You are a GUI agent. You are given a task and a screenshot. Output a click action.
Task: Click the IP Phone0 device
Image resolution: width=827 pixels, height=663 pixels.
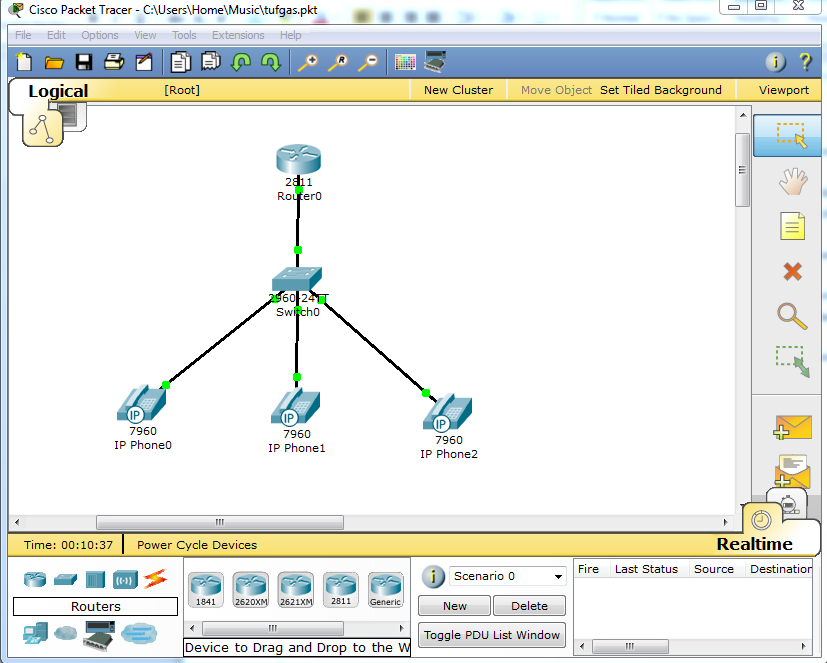click(141, 403)
